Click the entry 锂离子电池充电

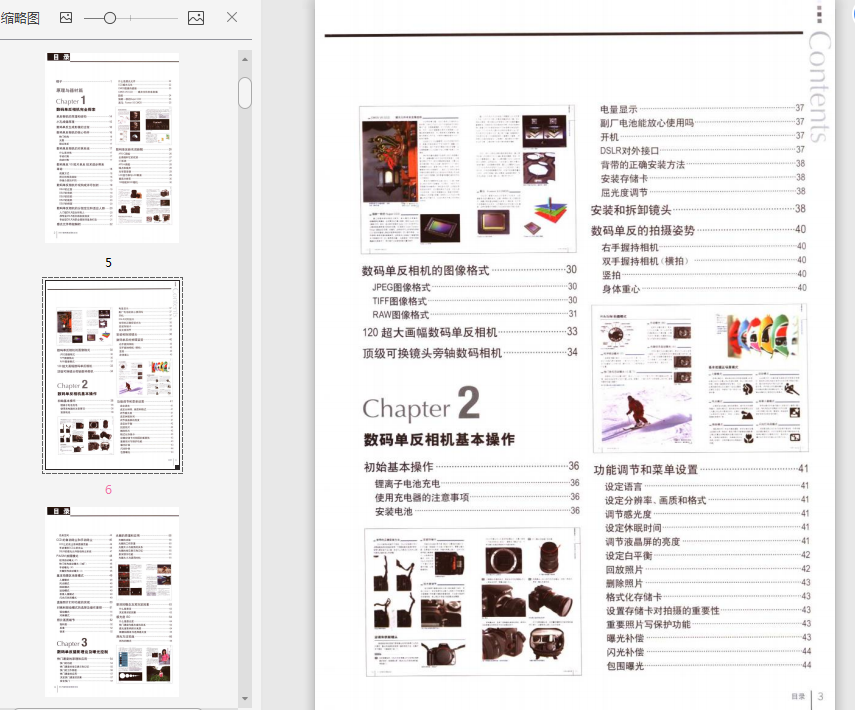click(407, 484)
